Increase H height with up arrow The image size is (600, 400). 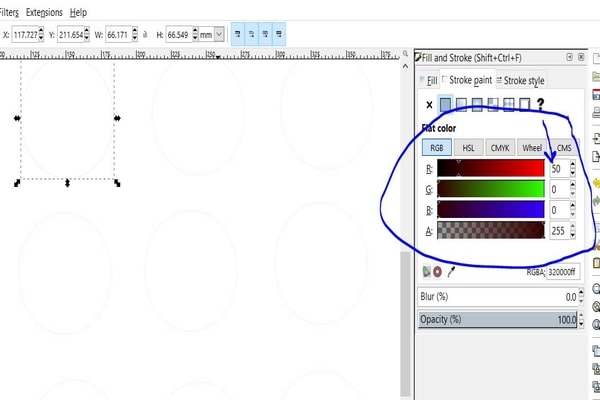tap(195, 31)
